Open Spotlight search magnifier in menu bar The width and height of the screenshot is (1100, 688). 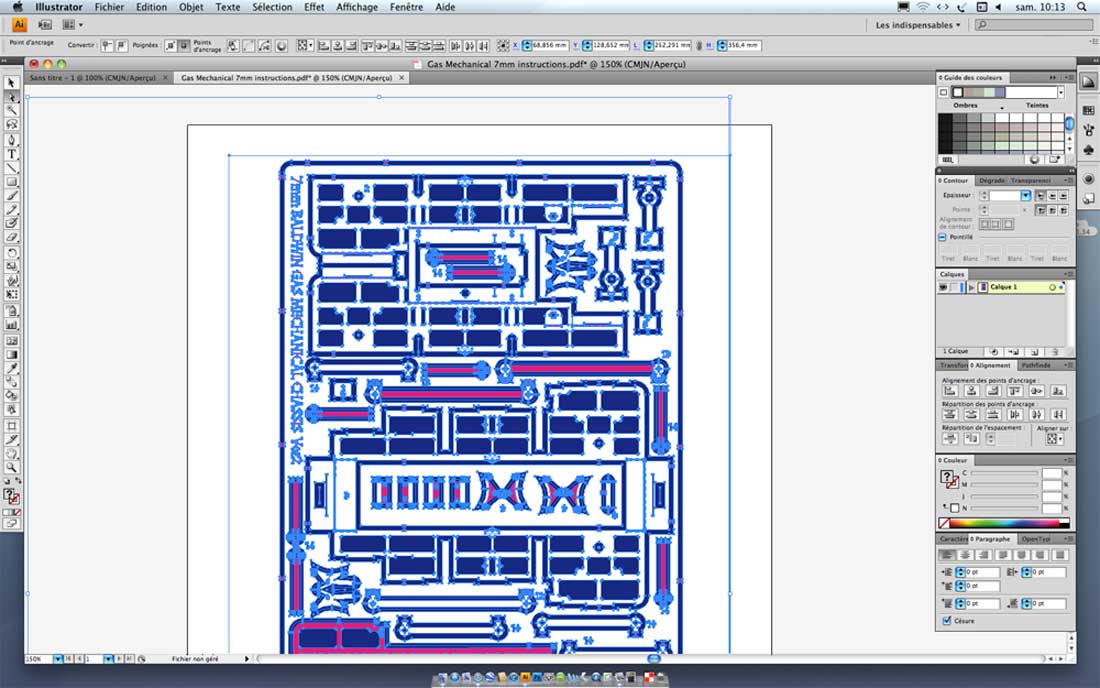tap(1082, 7)
